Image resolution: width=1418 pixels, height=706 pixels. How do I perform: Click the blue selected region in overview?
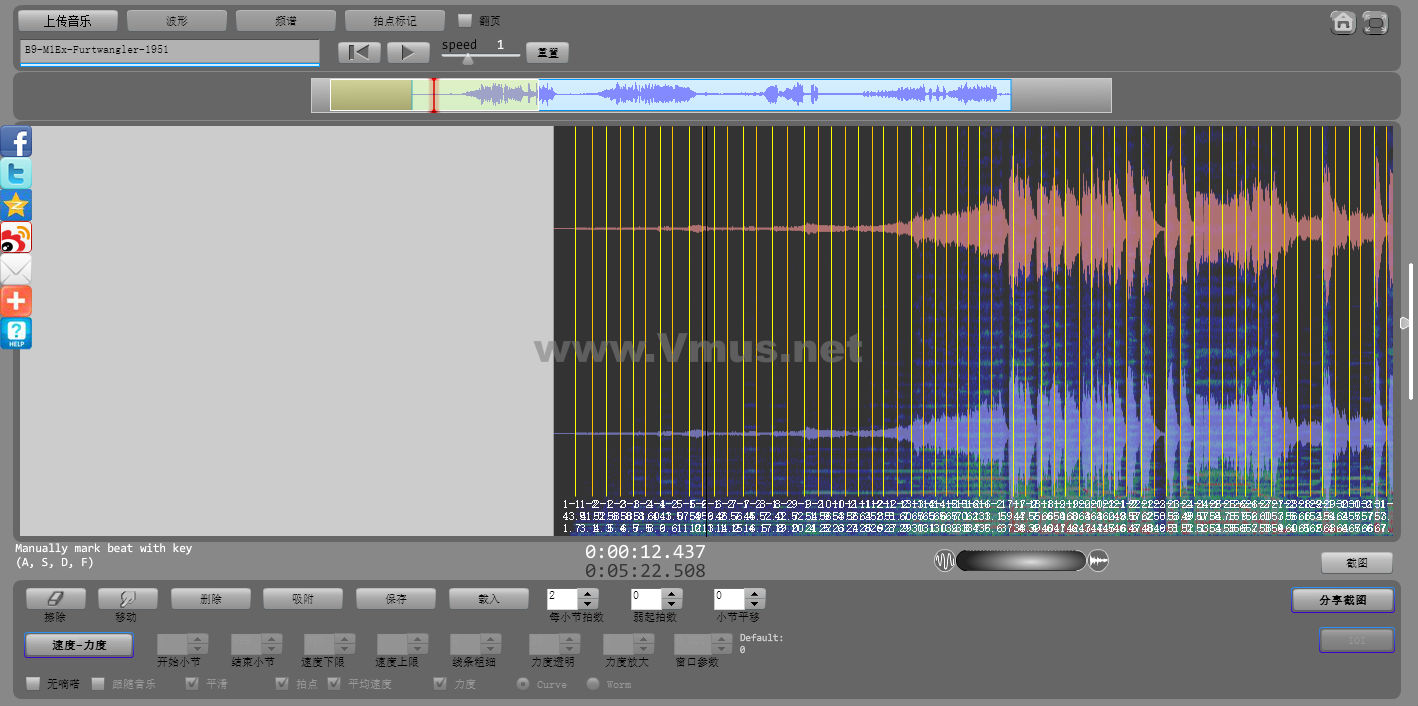(774, 95)
